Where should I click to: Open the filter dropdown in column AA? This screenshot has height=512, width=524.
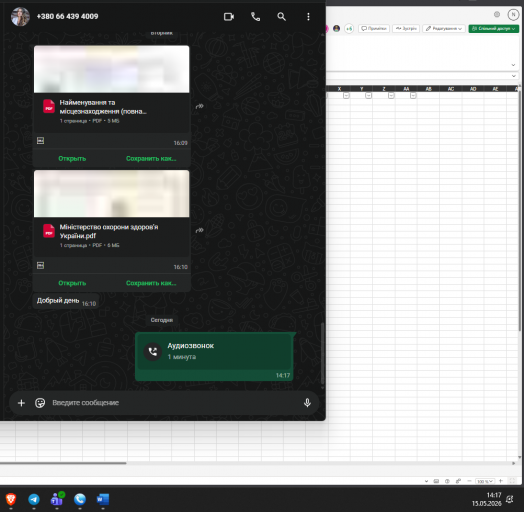coord(413,96)
